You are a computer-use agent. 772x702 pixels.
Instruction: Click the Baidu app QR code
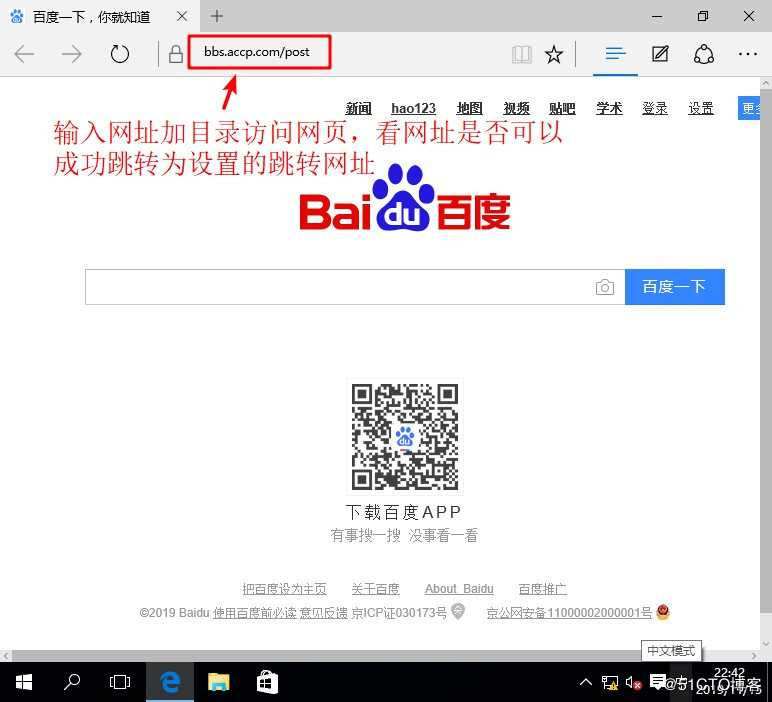405,437
